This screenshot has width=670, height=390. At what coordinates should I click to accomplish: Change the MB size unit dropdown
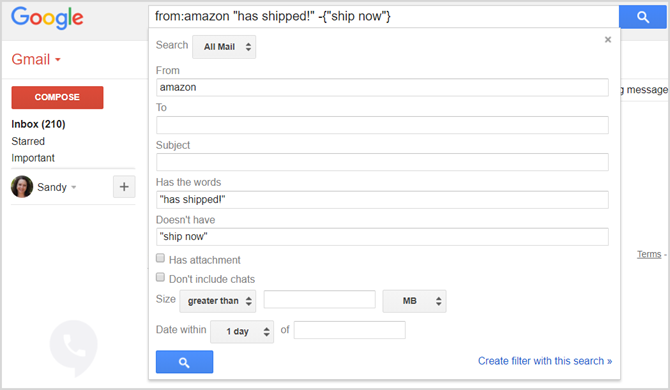click(x=414, y=301)
